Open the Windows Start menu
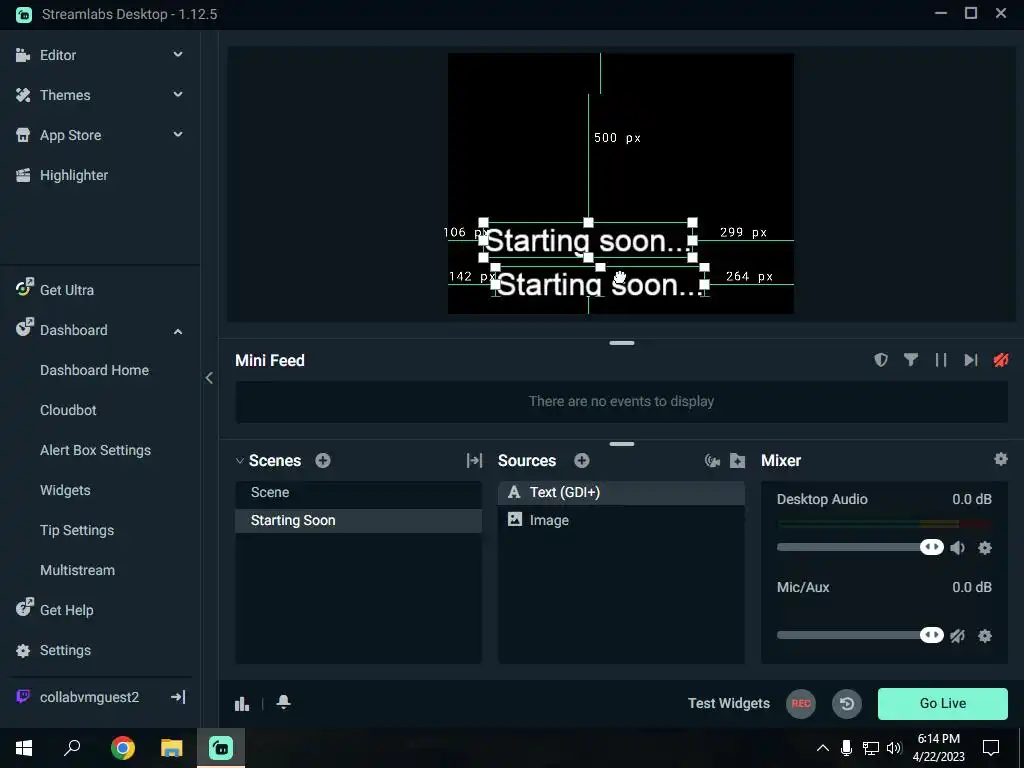The width and height of the screenshot is (1024, 768). pos(24,748)
